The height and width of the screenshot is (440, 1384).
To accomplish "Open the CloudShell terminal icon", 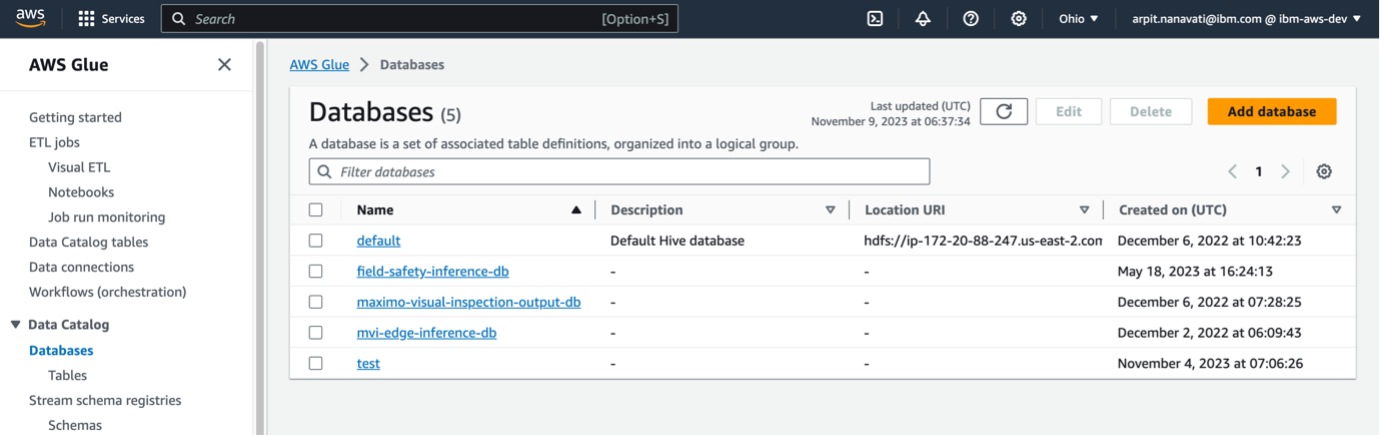I will [x=875, y=19].
